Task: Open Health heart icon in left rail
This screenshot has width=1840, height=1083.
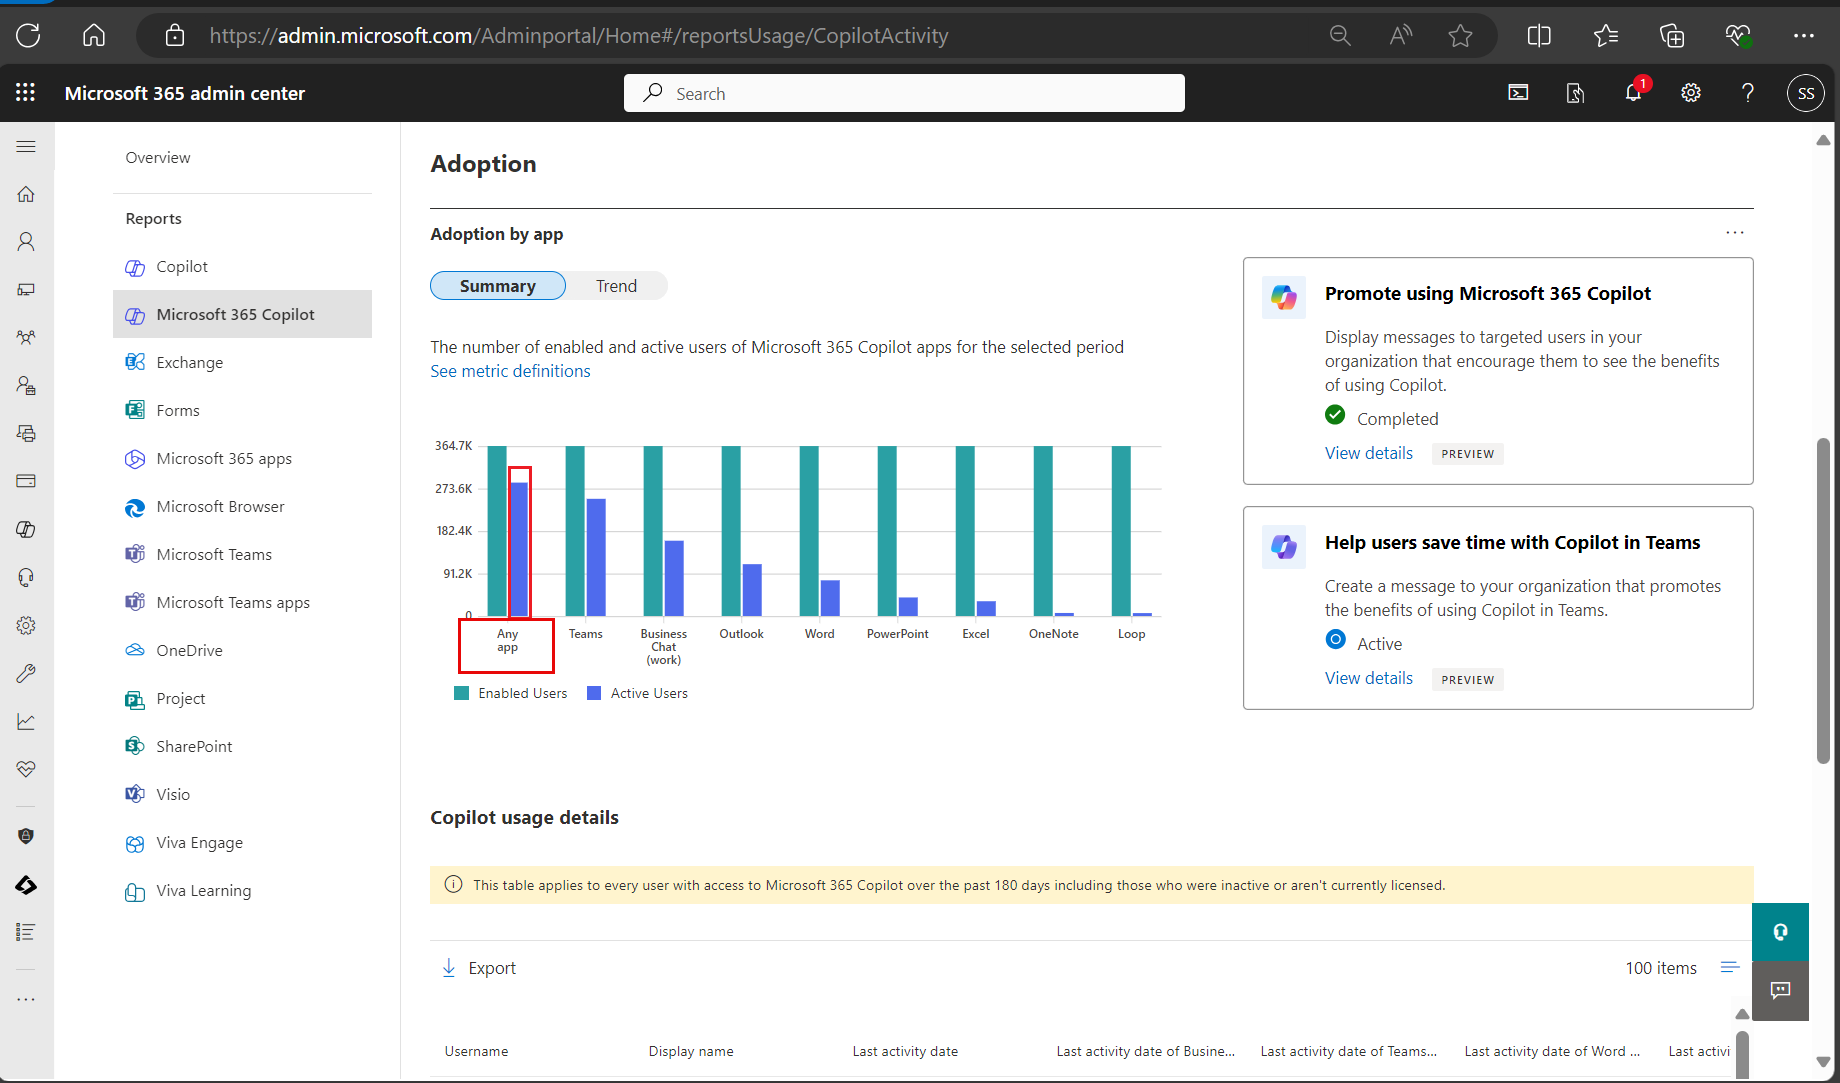Action: [x=26, y=769]
